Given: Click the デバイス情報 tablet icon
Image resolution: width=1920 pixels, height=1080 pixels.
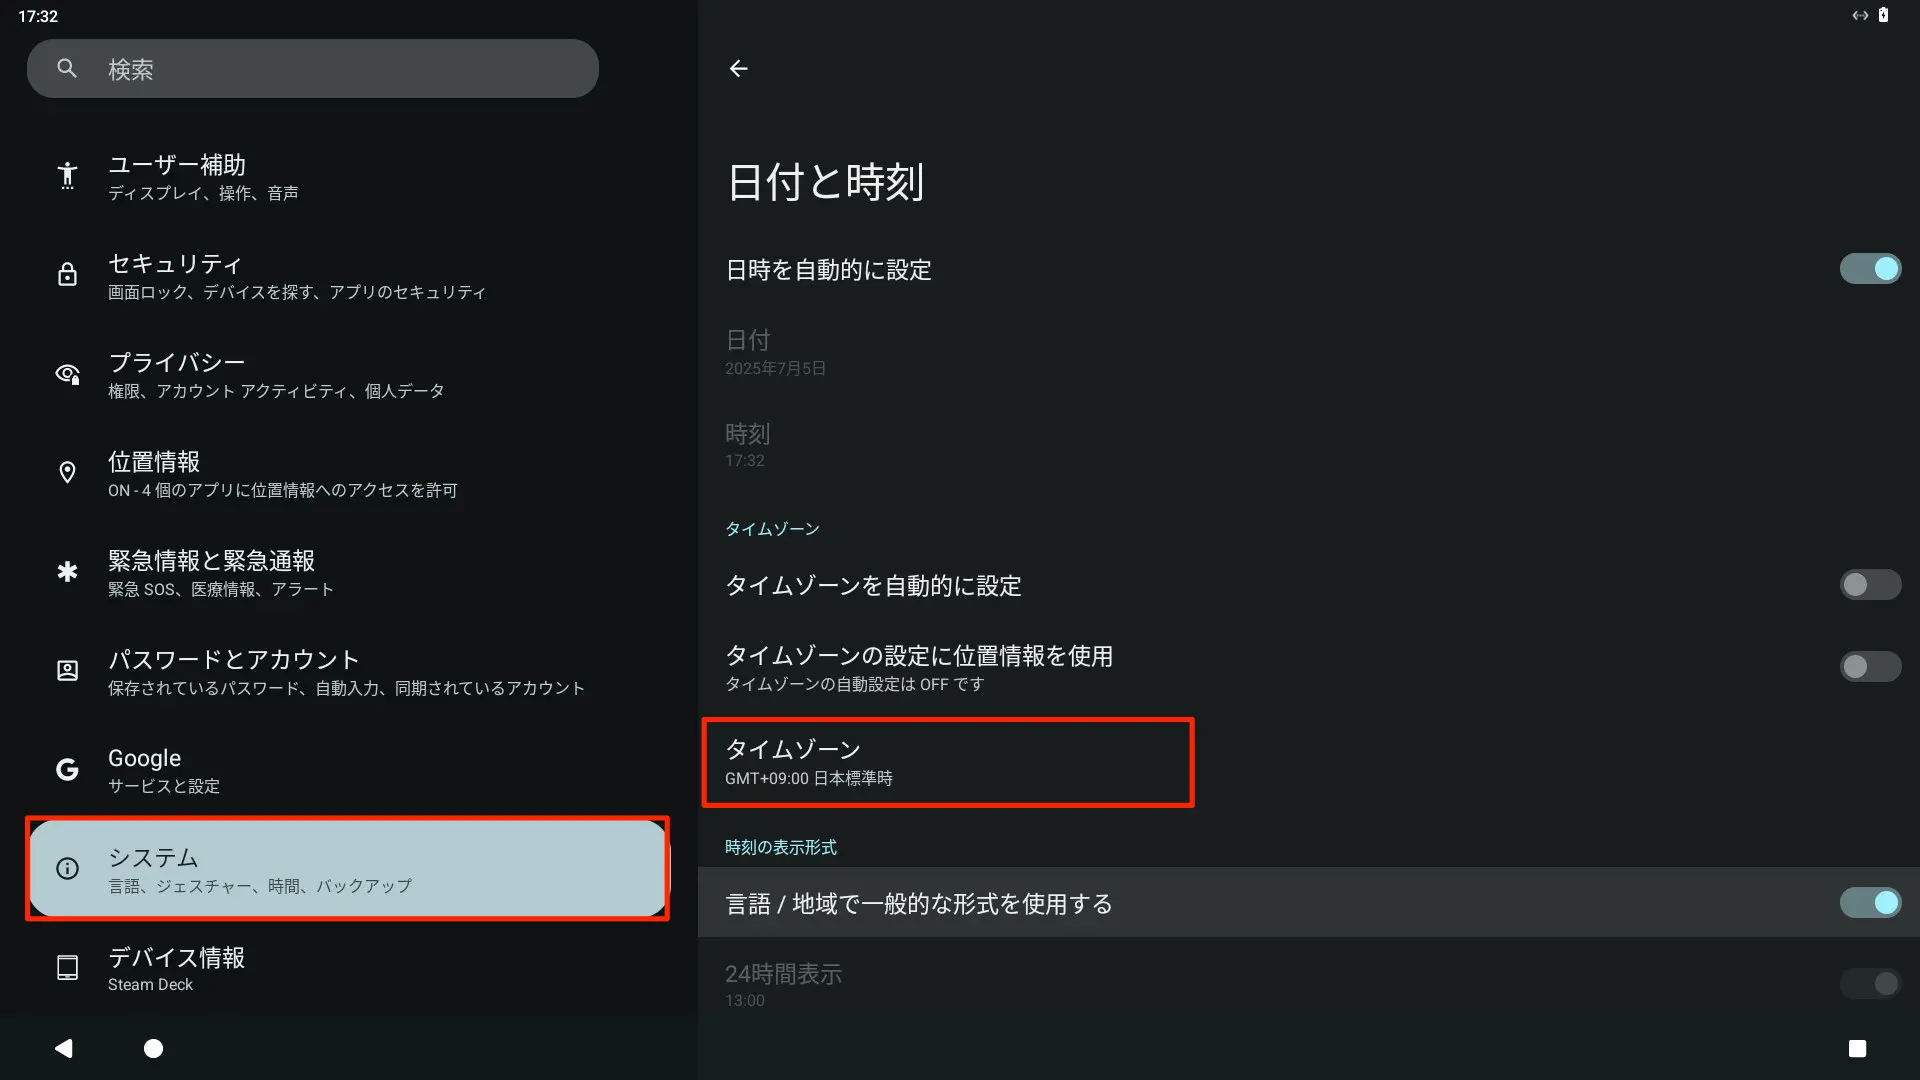Looking at the screenshot, I should coord(67,967).
